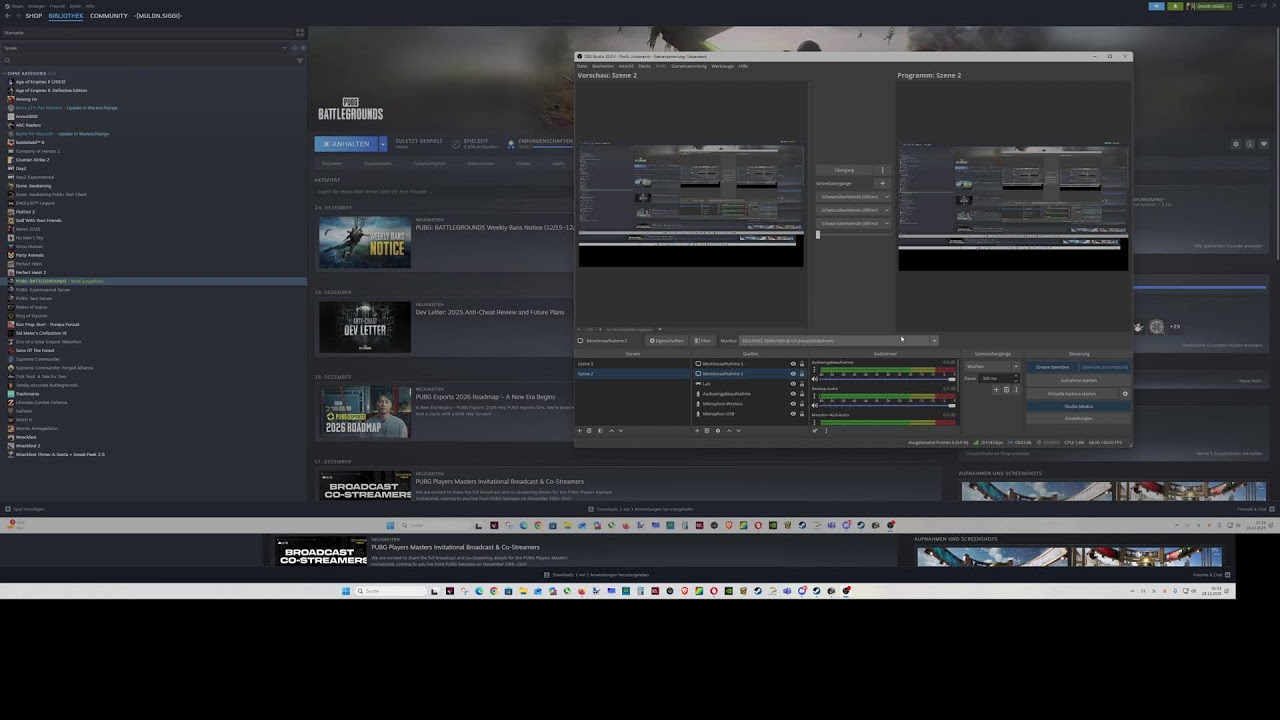The height and width of the screenshot is (720, 1280).
Task: Click the Übergang transition button
Action: pyautogui.click(x=845, y=170)
